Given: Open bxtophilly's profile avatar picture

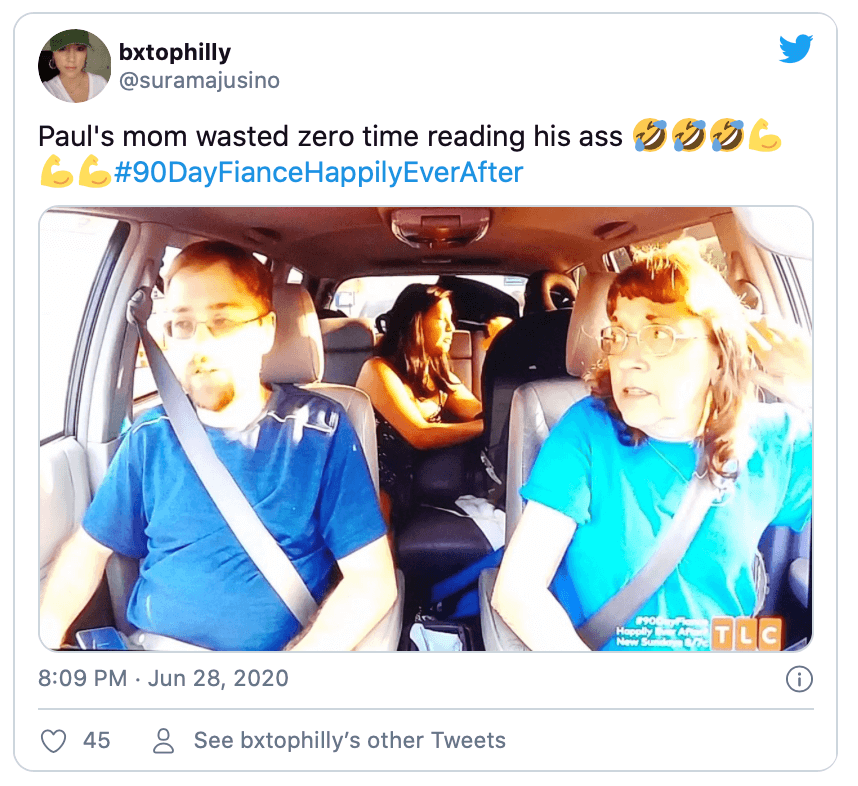Looking at the screenshot, I should pyautogui.click(x=74, y=66).
